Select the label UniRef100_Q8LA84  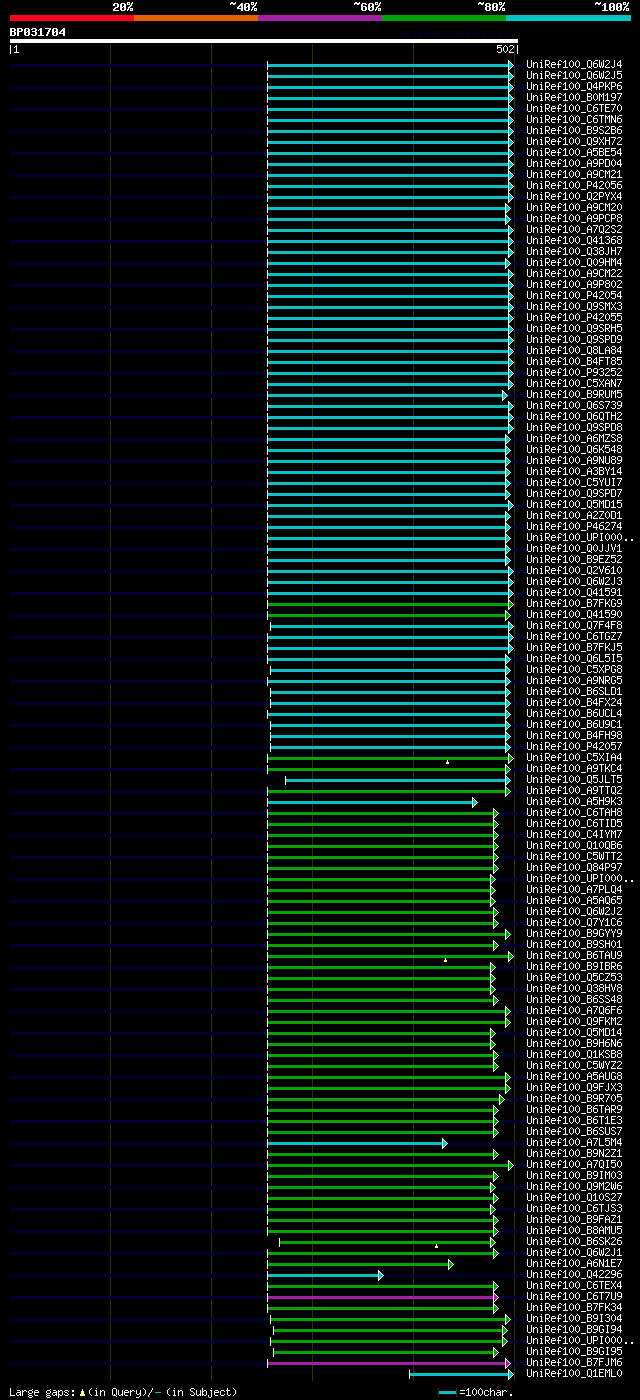pos(574,350)
